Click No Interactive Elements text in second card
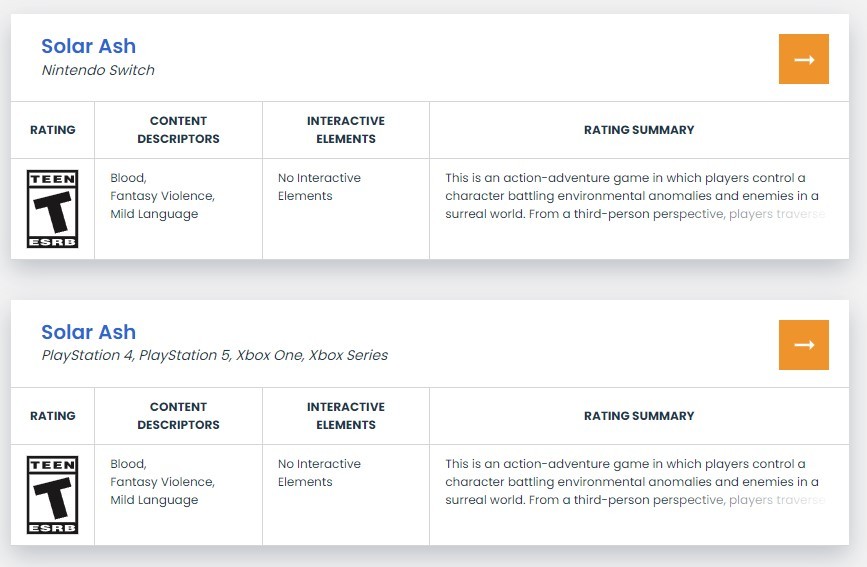 [x=319, y=473]
